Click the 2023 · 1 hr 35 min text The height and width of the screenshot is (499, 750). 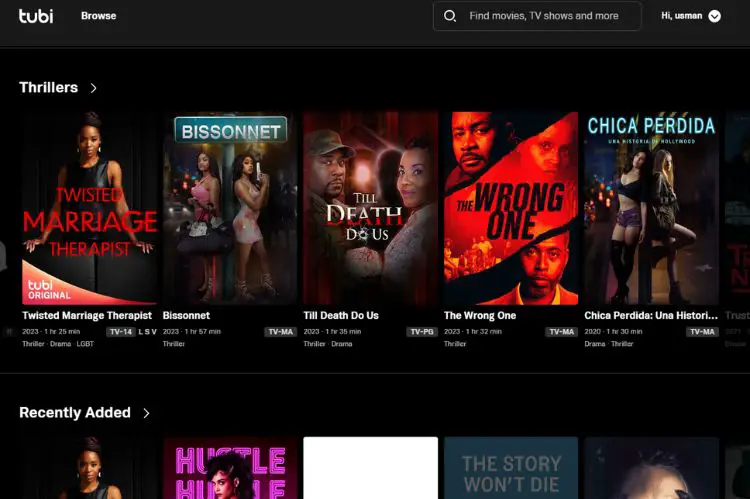click(x=332, y=332)
